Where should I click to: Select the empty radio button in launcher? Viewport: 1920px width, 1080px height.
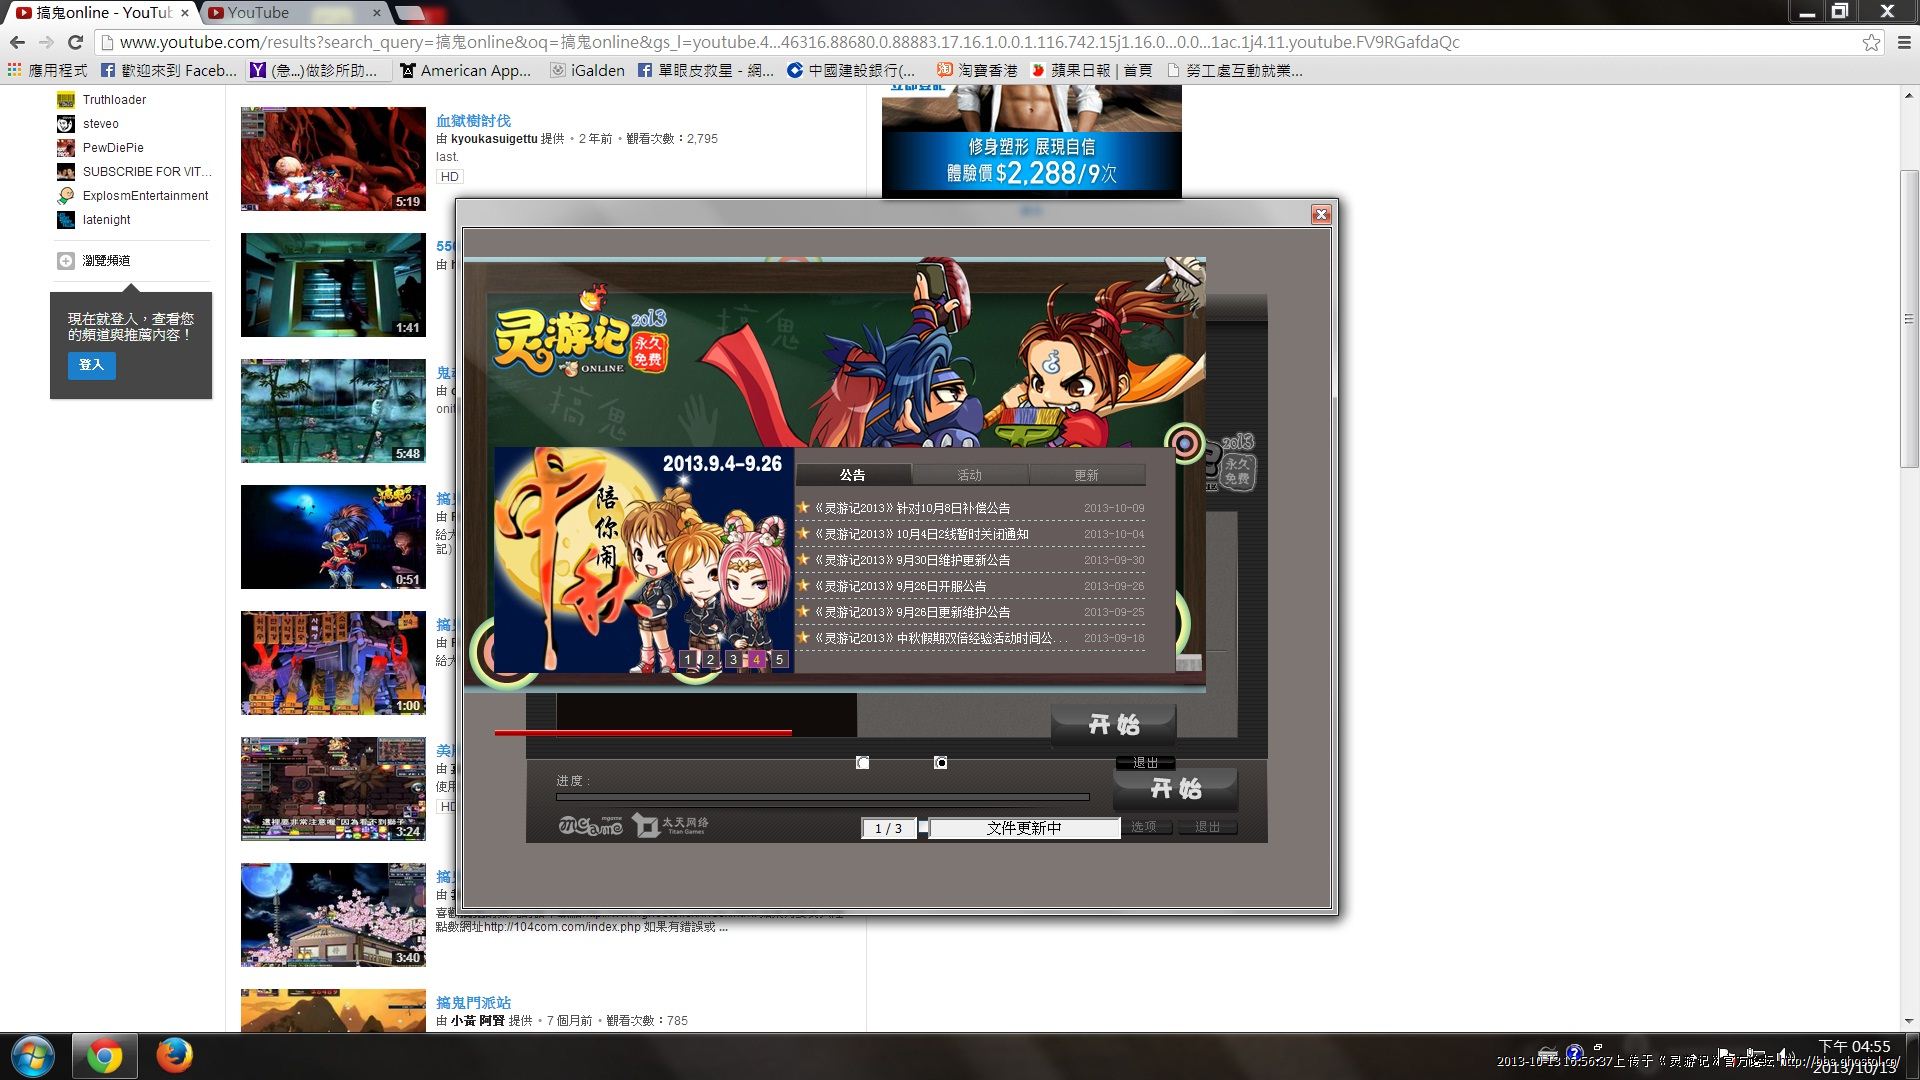(x=863, y=763)
